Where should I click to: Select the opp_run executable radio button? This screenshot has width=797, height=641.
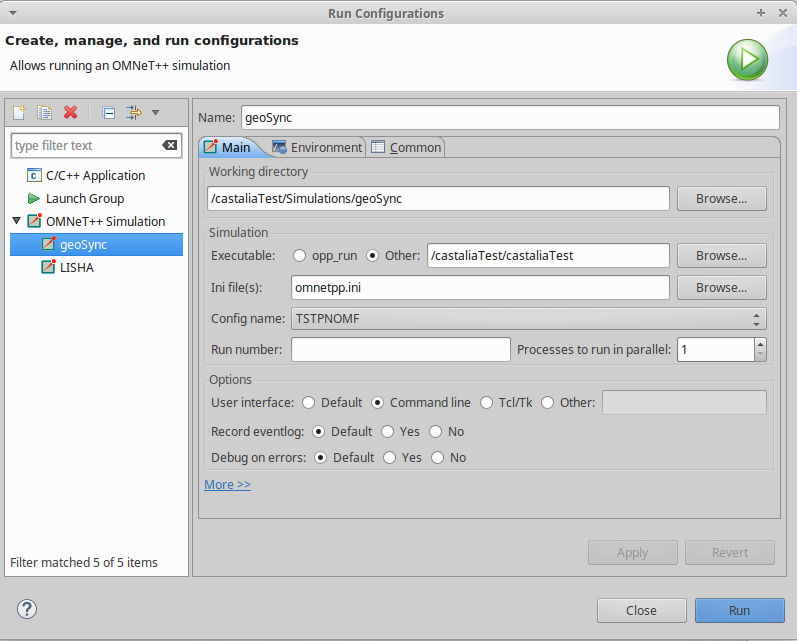(299, 256)
